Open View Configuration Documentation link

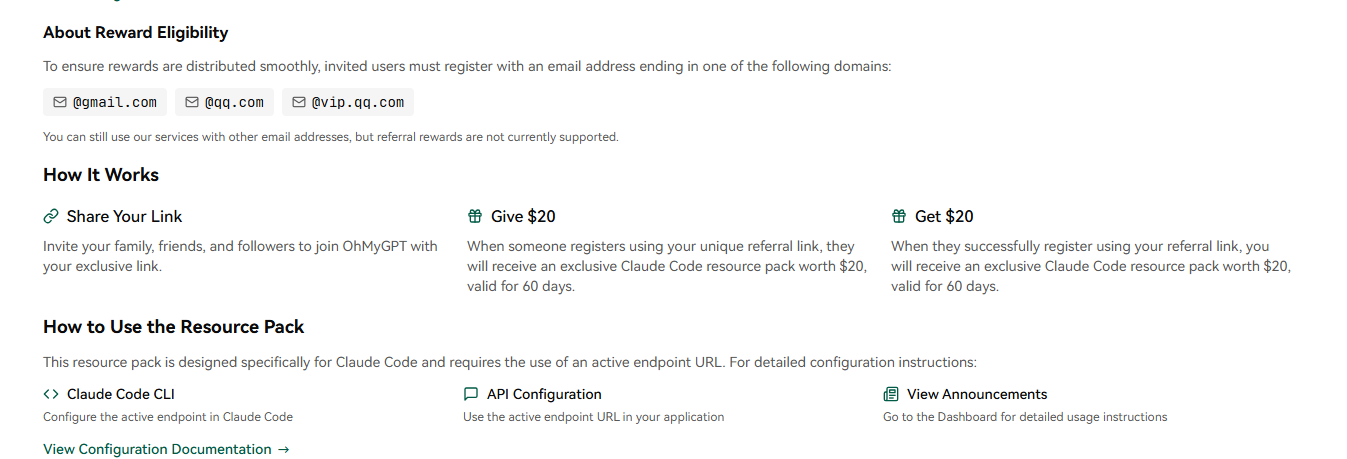click(166, 449)
